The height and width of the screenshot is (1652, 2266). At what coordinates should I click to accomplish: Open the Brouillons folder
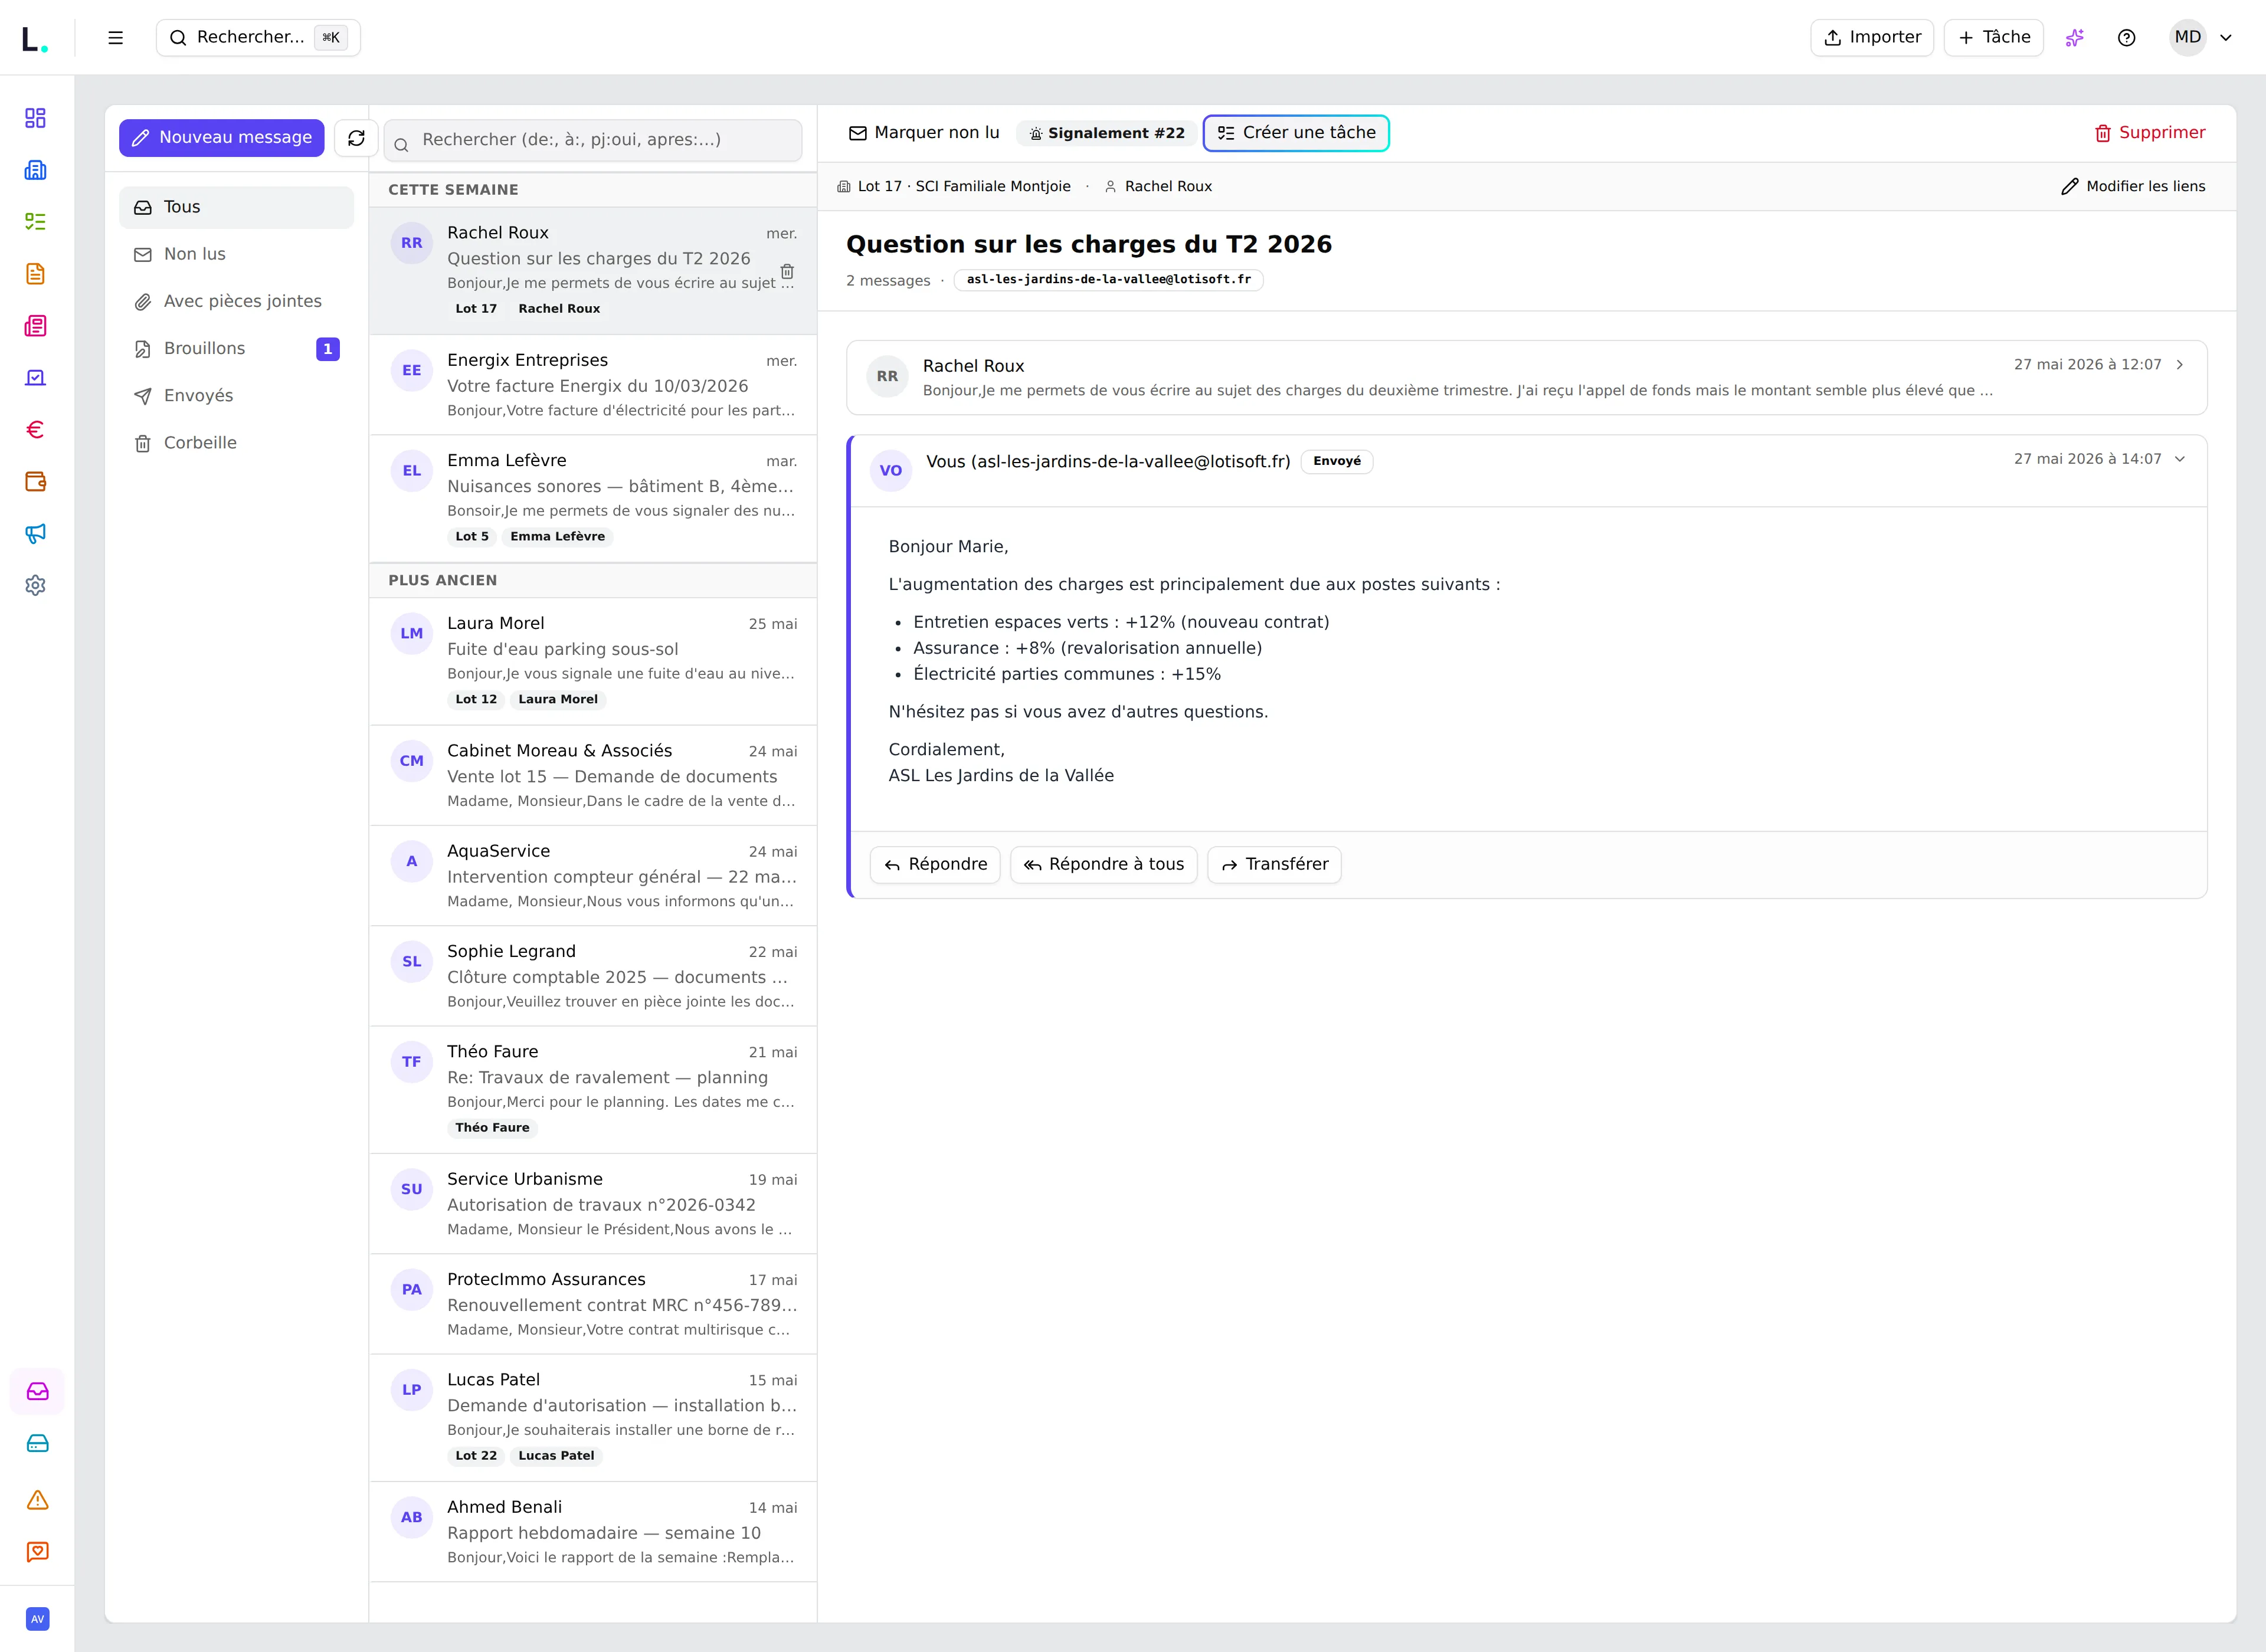[236, 348]
